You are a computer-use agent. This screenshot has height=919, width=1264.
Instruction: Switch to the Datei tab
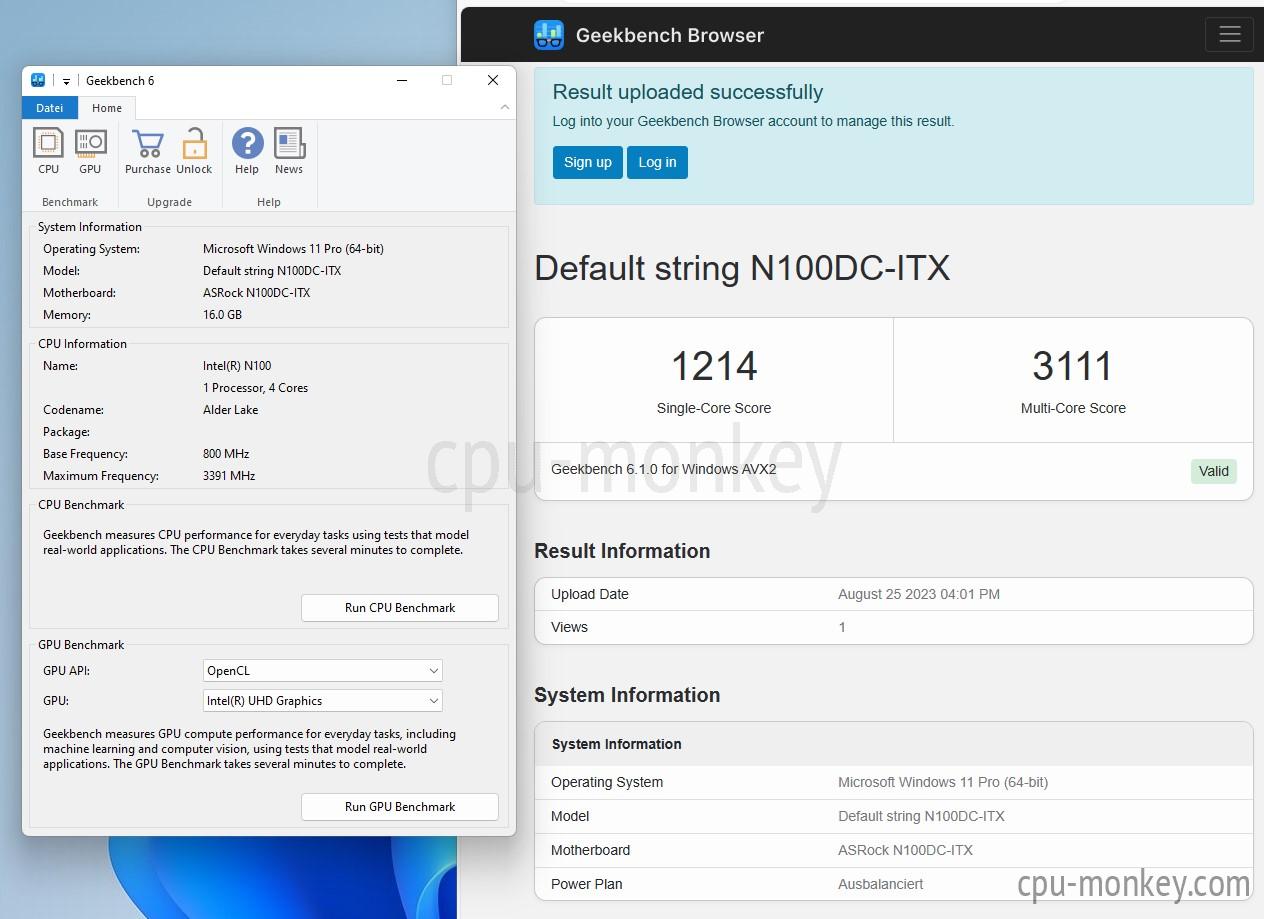click(49, 108)
